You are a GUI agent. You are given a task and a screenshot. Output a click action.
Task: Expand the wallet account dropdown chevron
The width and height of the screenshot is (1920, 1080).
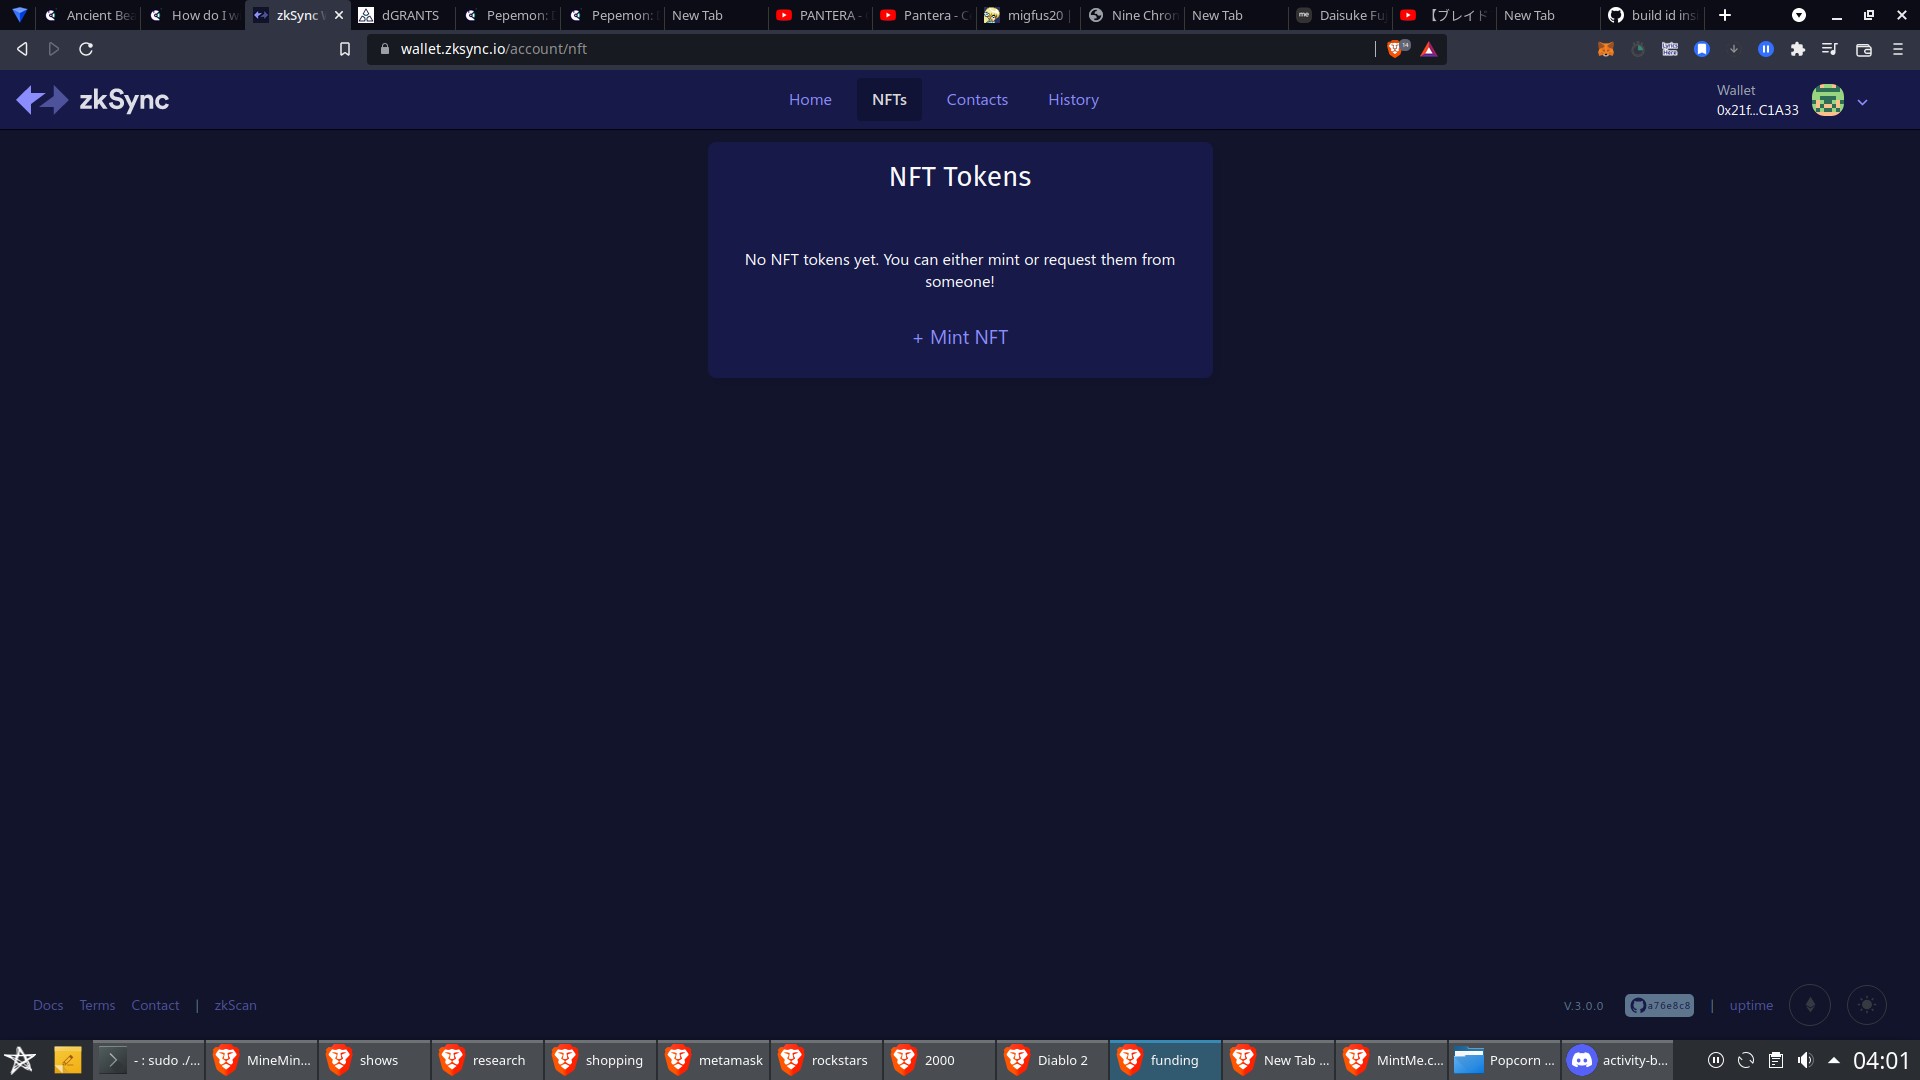1862,102
